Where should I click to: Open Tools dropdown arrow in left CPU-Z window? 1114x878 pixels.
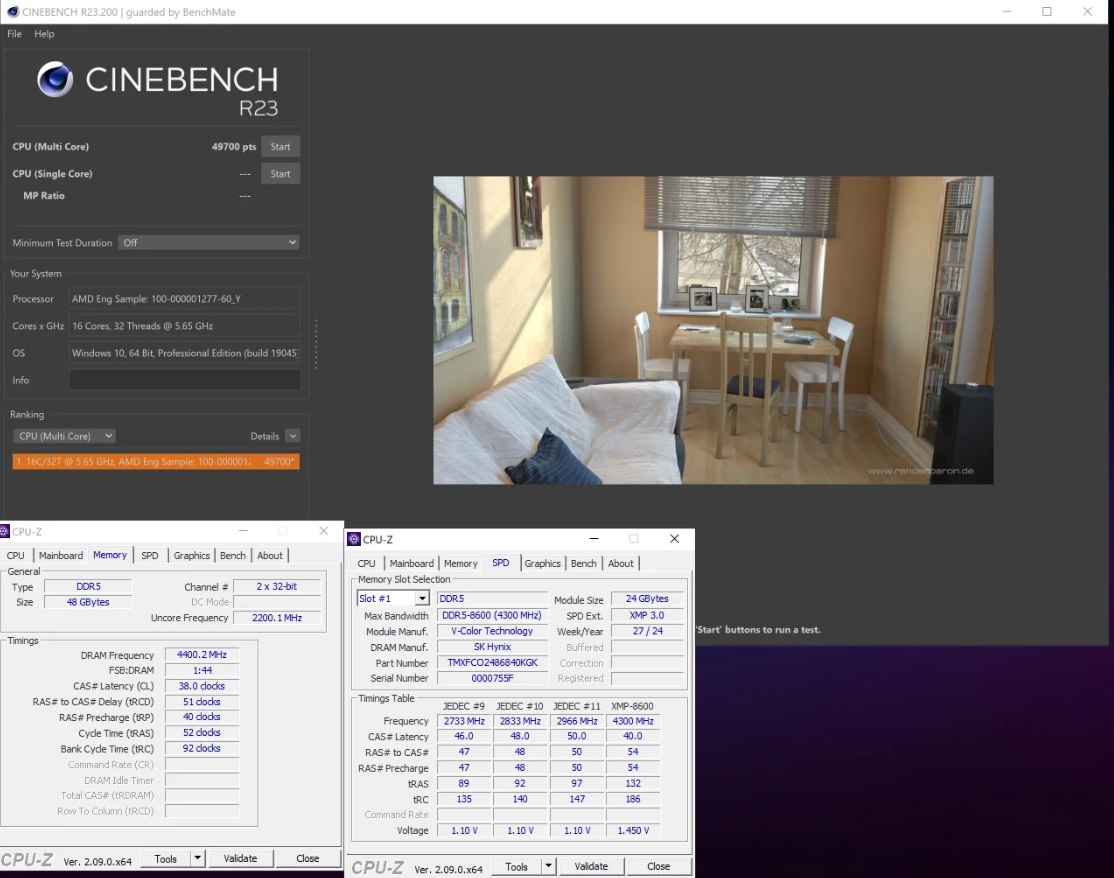[x=198, y=859]
